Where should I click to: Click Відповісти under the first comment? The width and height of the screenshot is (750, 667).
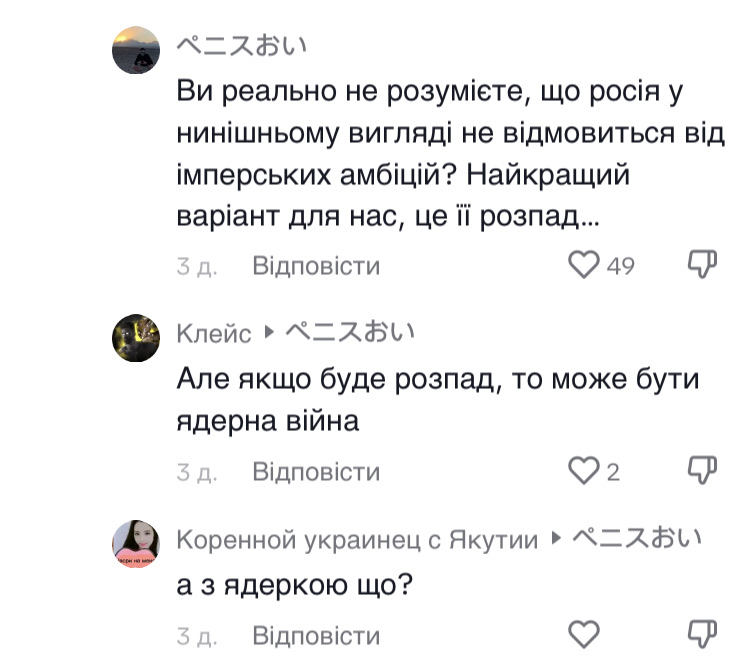316,266
